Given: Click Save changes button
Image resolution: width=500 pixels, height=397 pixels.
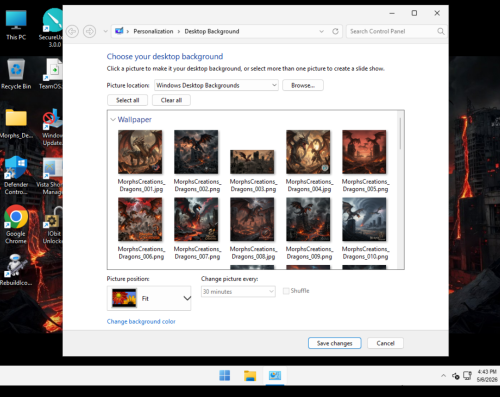Looking at the screenshot, I should pyautogui.click(x=335, y=343).
